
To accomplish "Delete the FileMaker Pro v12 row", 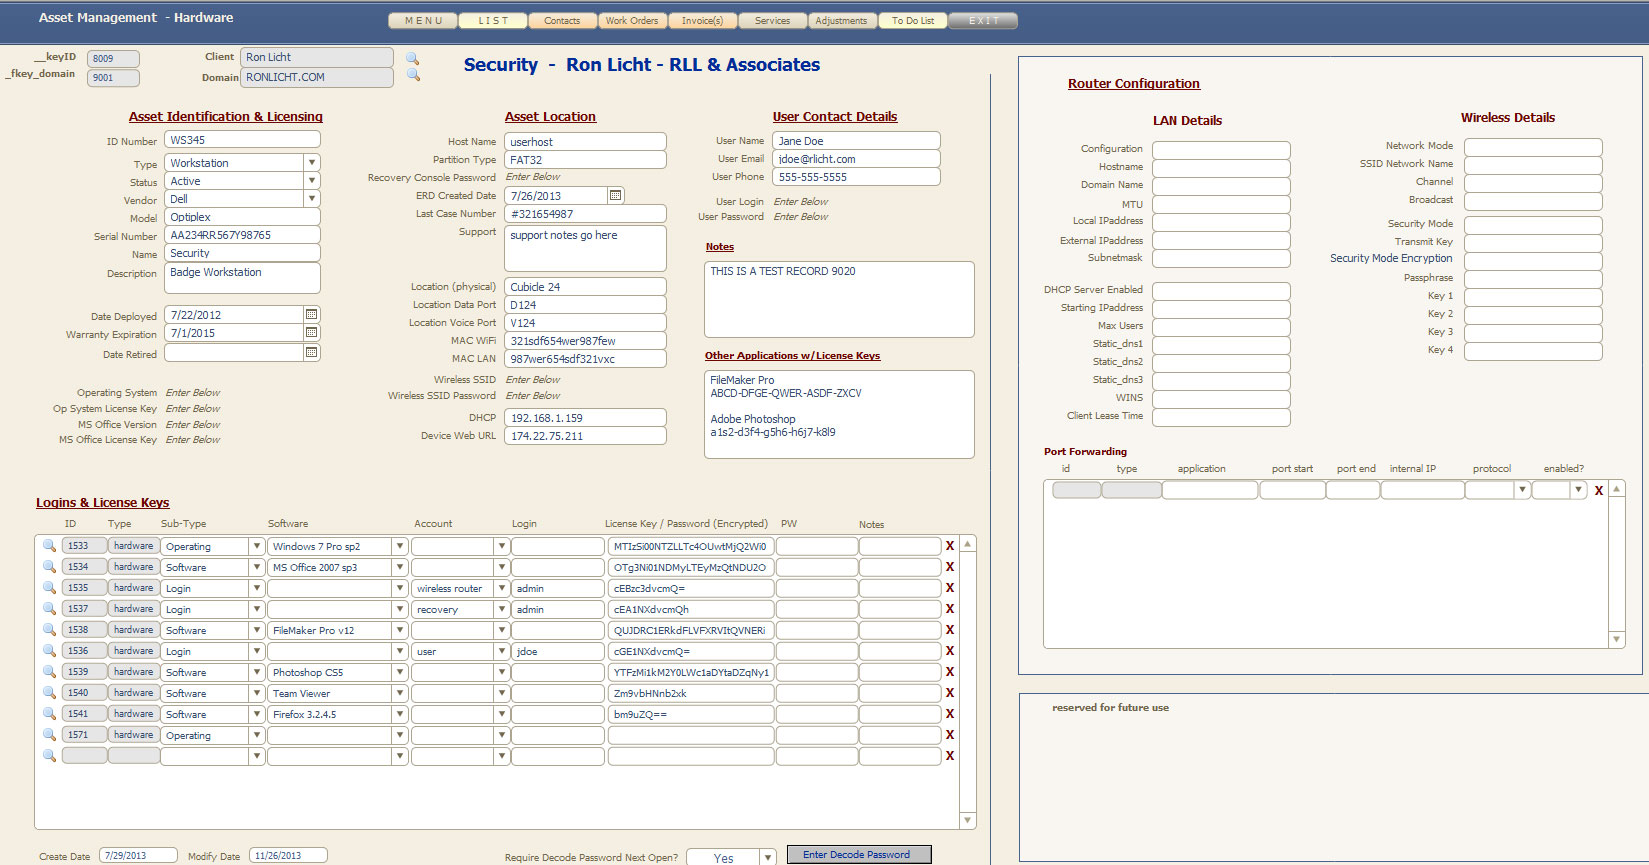I will (950, 630).
